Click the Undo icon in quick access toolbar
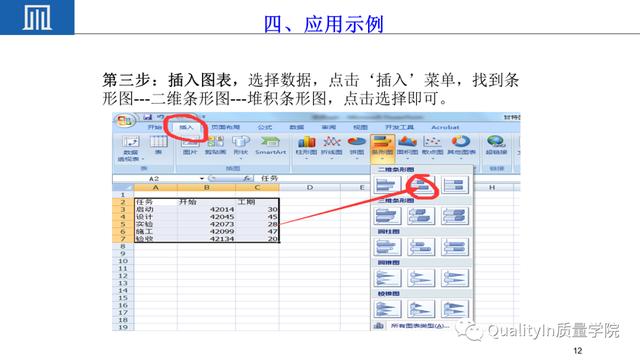 point(160,118)
